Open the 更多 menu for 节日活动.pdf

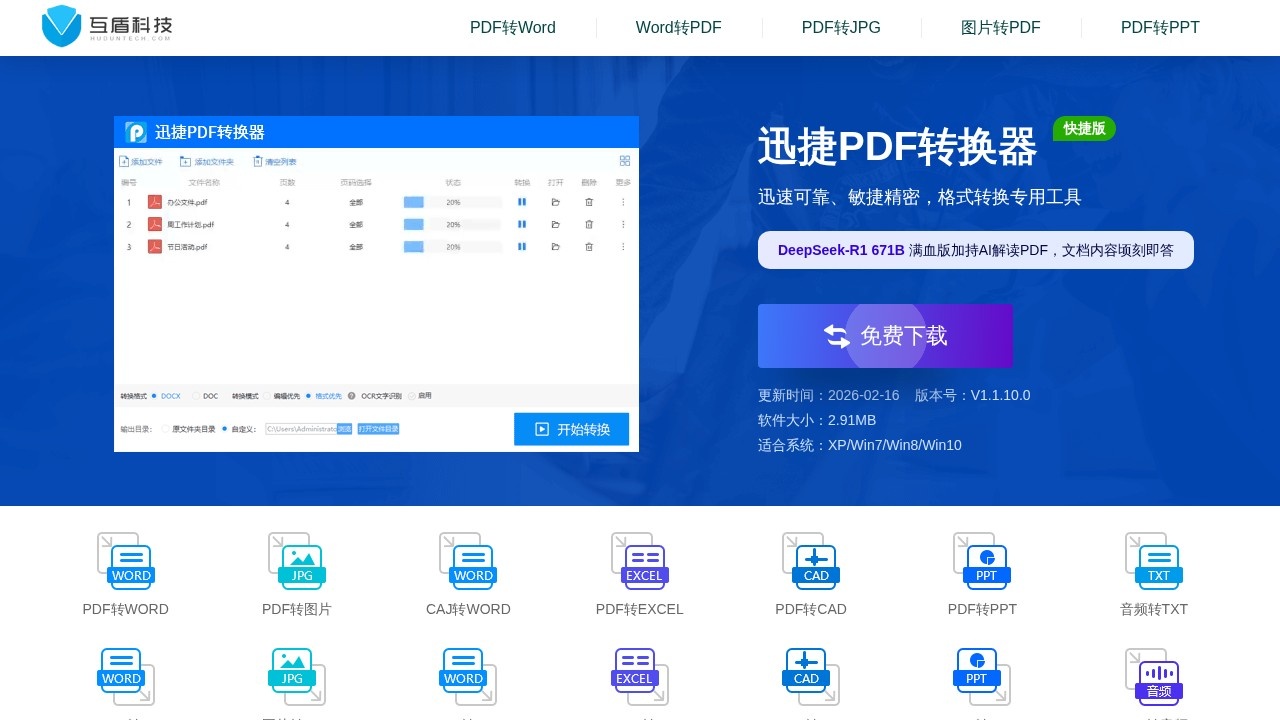click(x=622, y=247)
